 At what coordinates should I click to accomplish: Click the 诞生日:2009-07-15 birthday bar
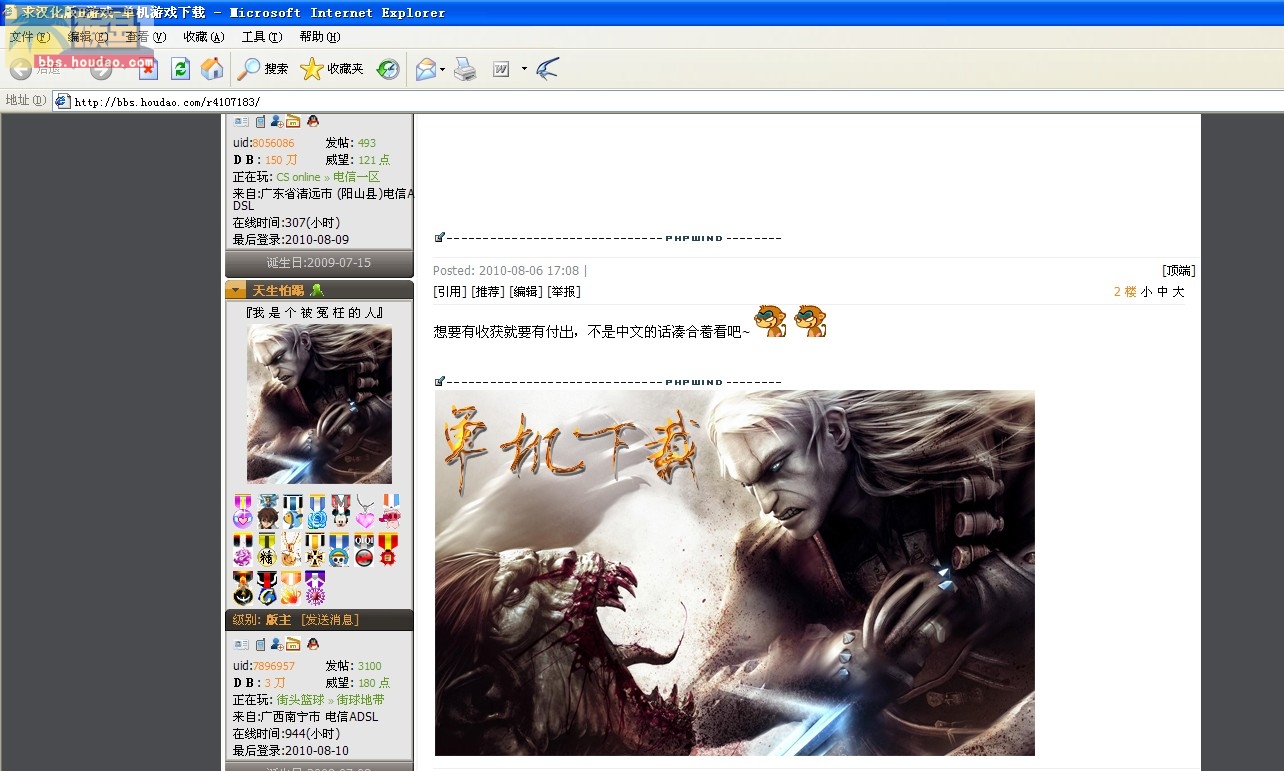(319, 263)
